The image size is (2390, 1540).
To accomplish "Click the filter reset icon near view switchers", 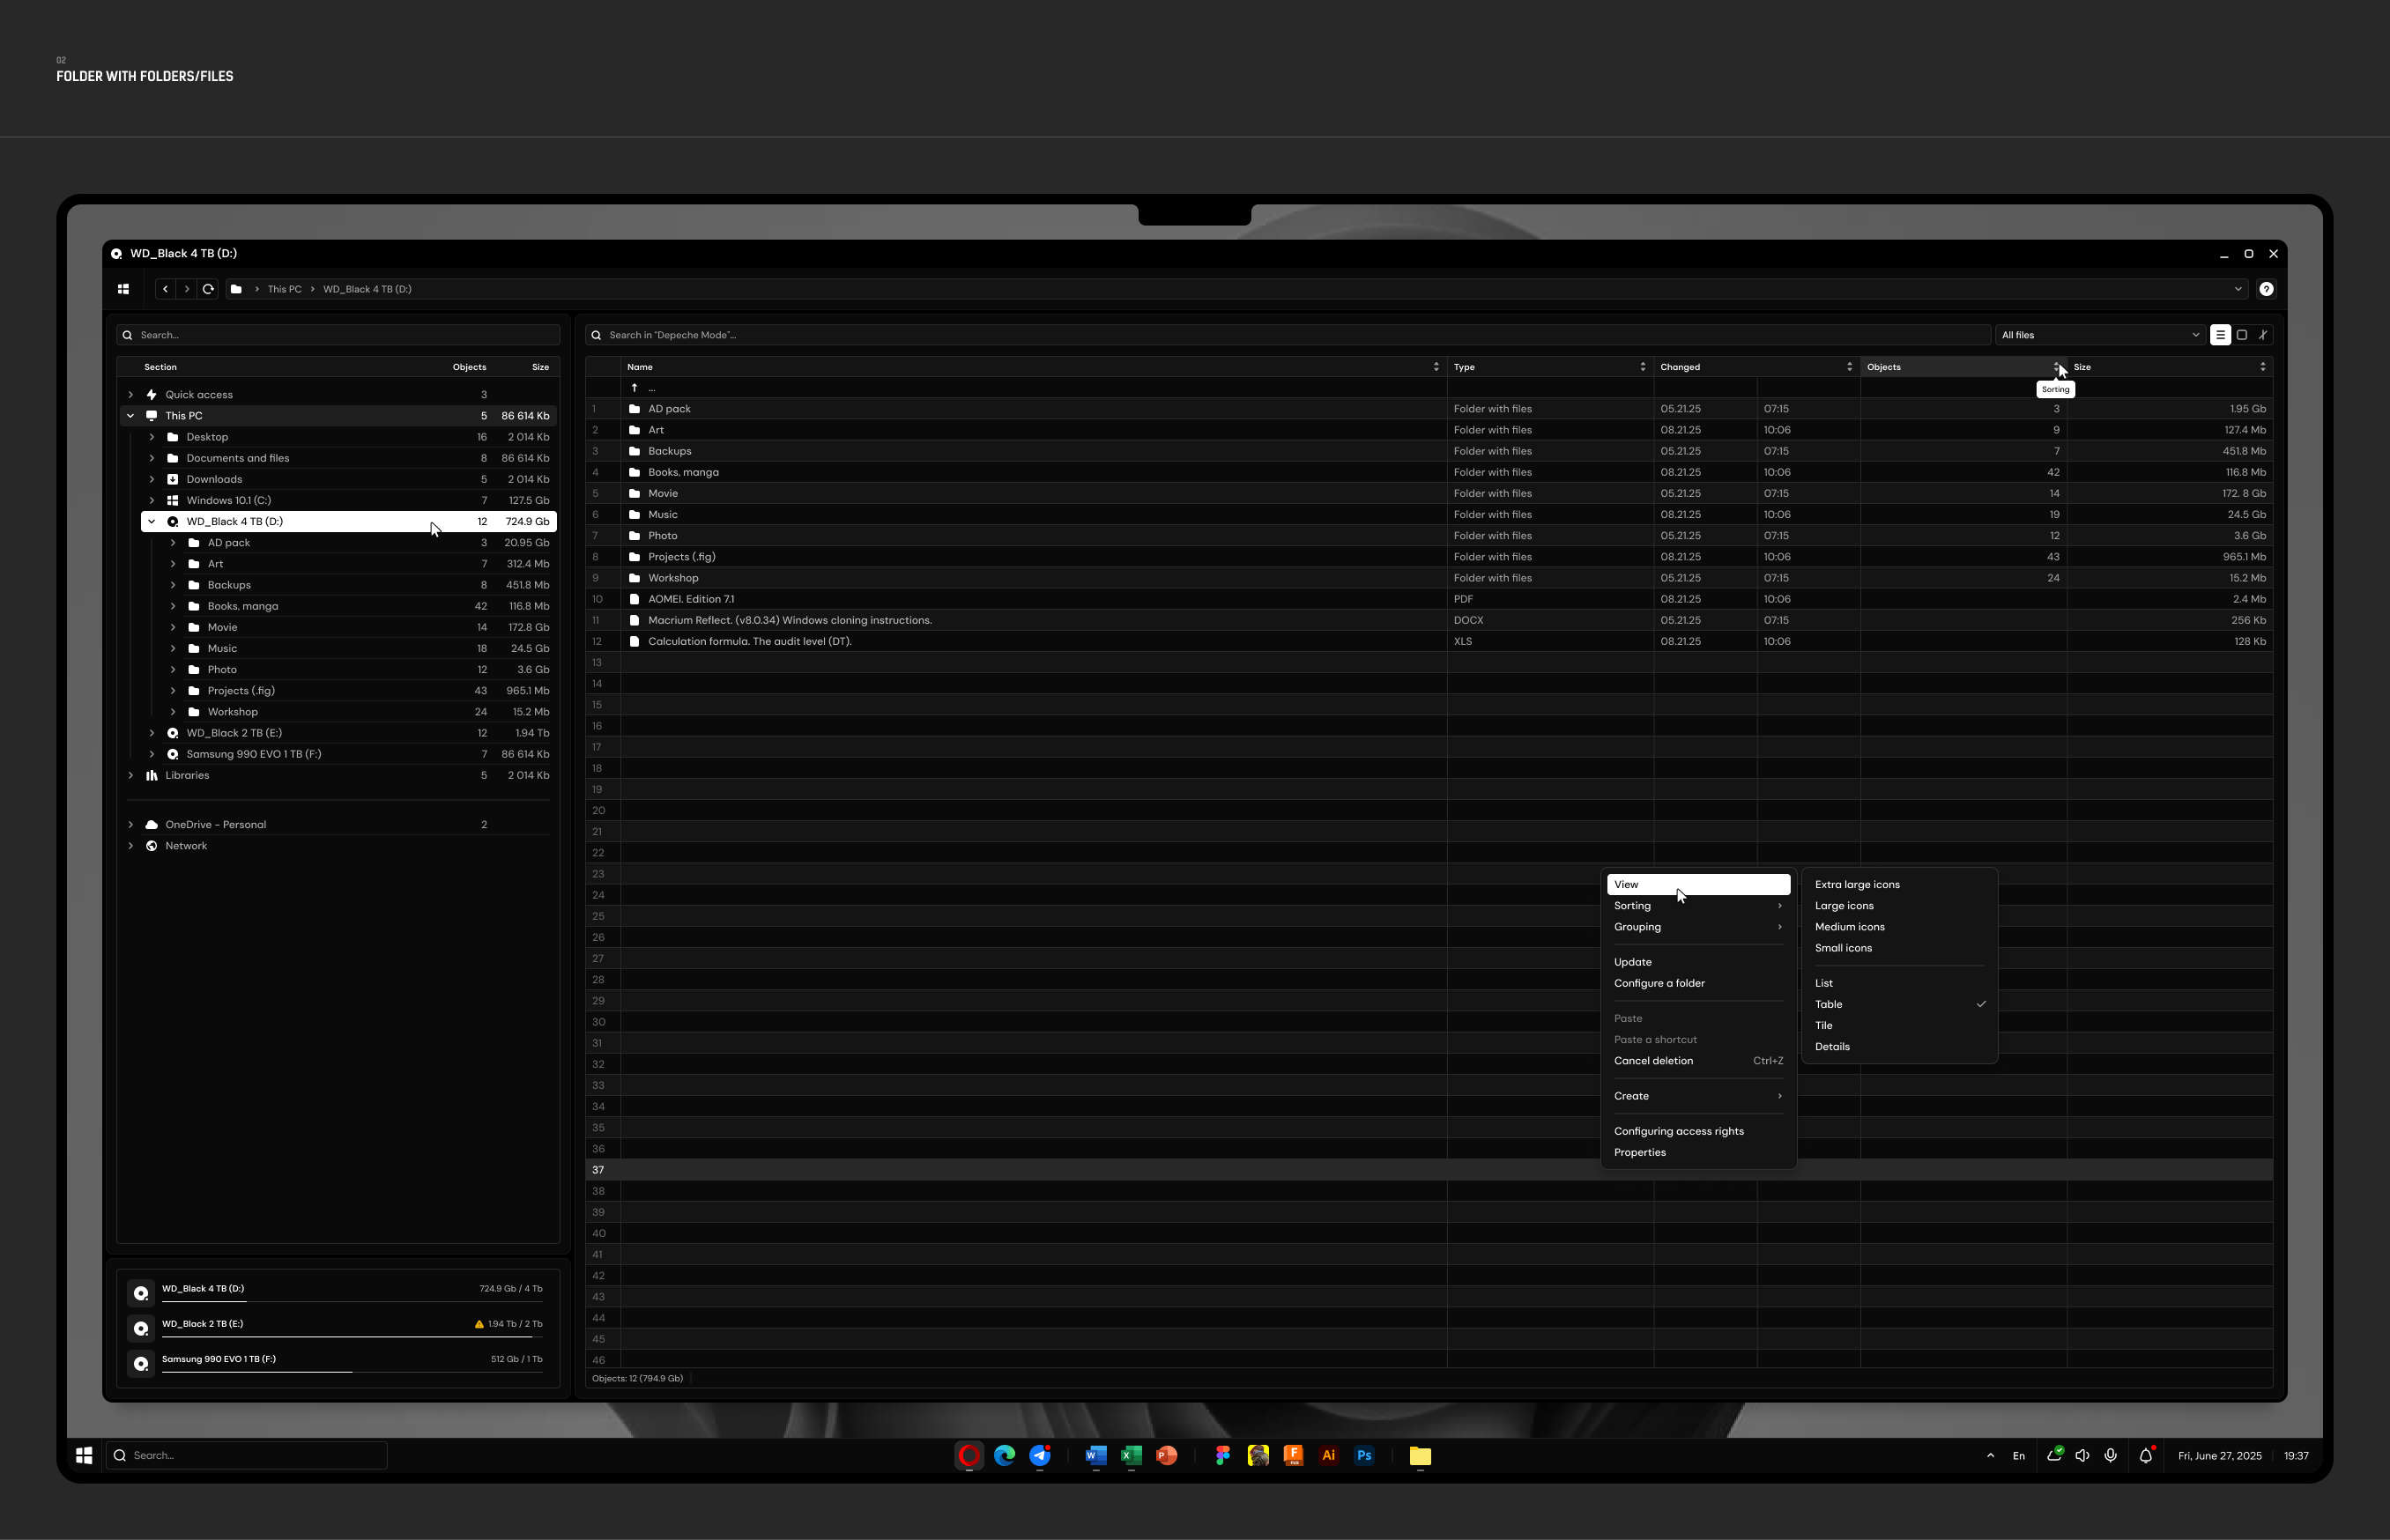I will click(2263, 334).
